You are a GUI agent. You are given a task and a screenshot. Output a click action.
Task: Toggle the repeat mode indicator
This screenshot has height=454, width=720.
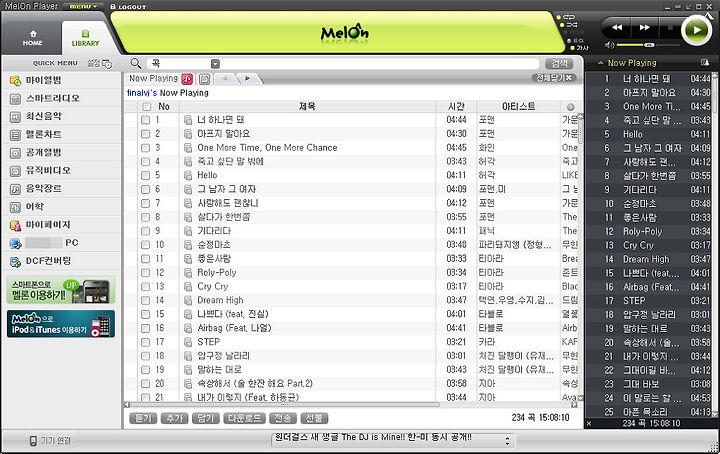tap(567, 17)
